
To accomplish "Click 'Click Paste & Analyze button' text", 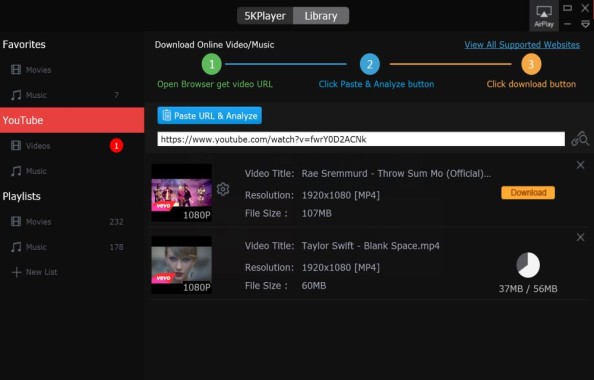I will pos(376,84).
